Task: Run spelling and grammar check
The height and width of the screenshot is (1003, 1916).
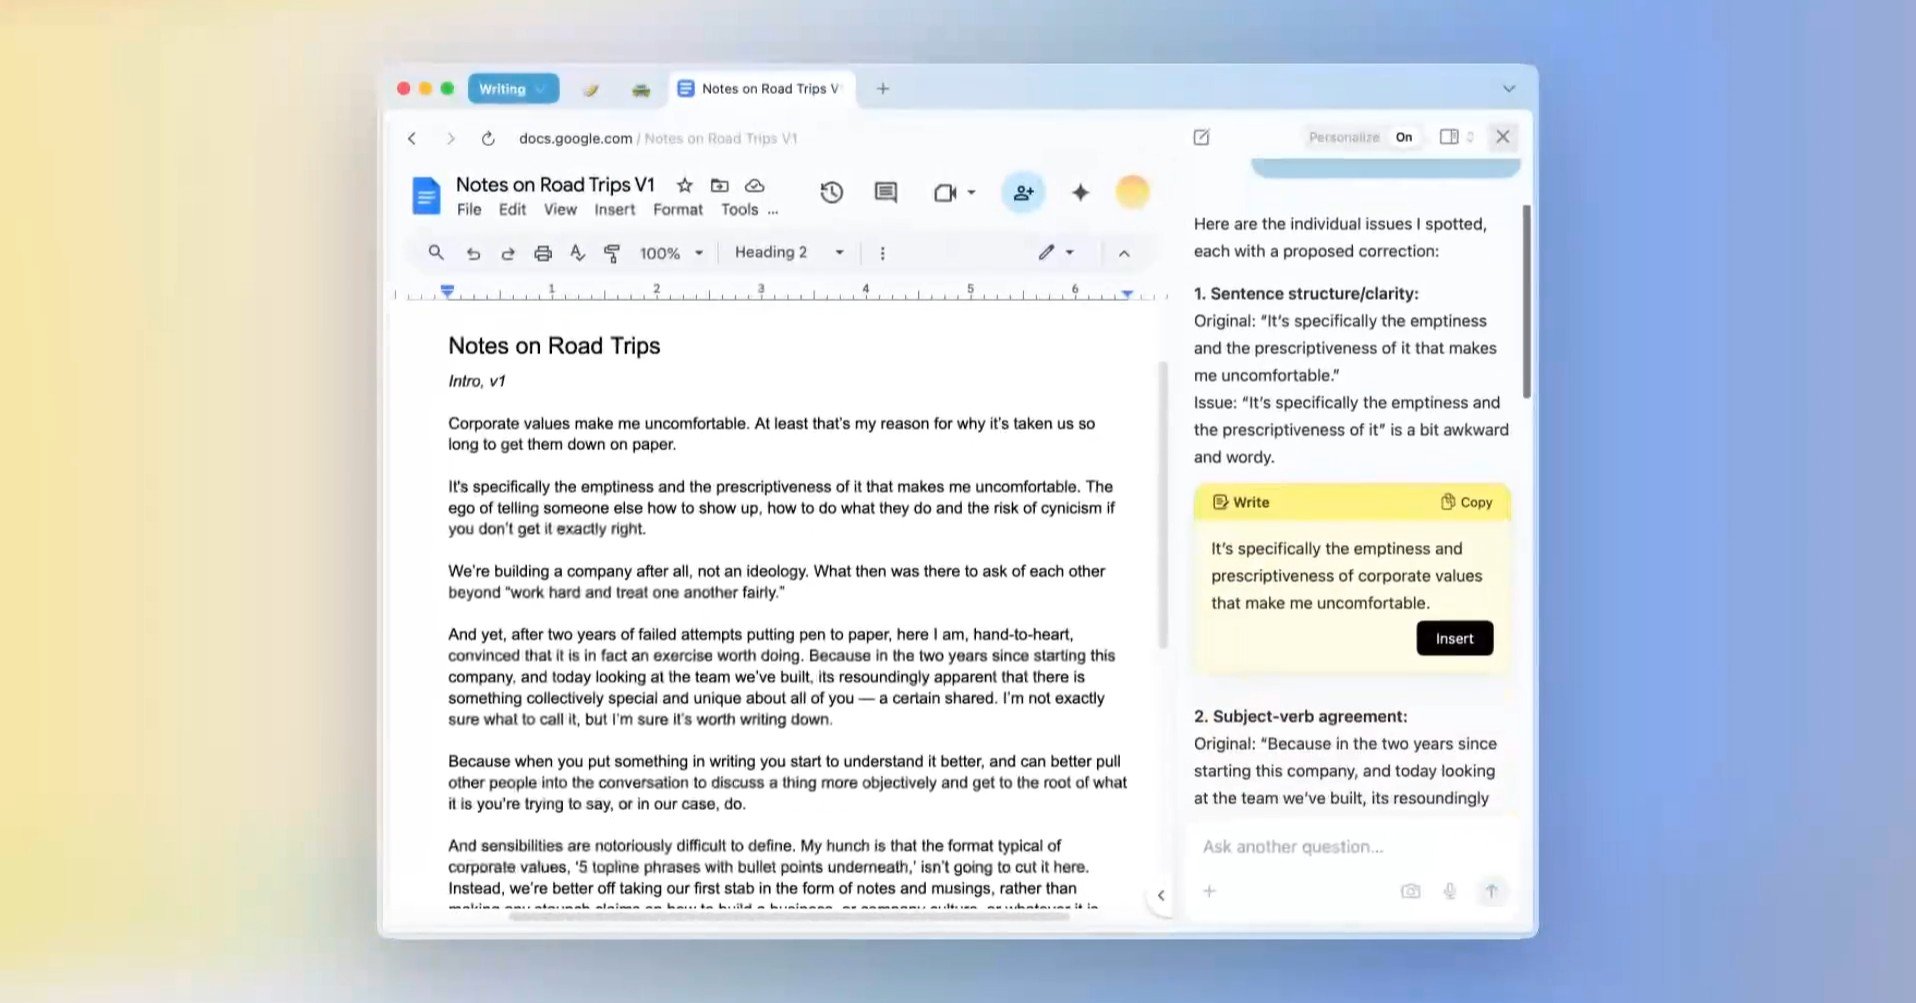Action: pos(577,253)
